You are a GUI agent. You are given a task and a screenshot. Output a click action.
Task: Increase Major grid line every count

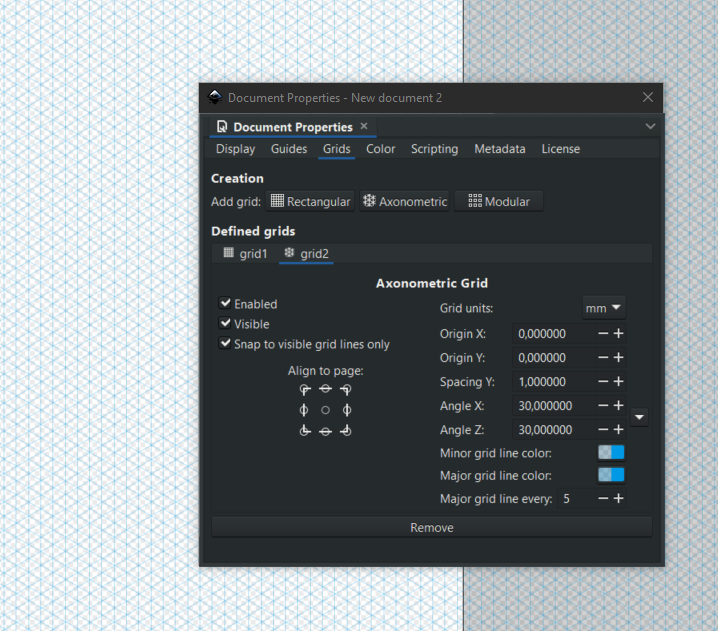click(619, 499)
